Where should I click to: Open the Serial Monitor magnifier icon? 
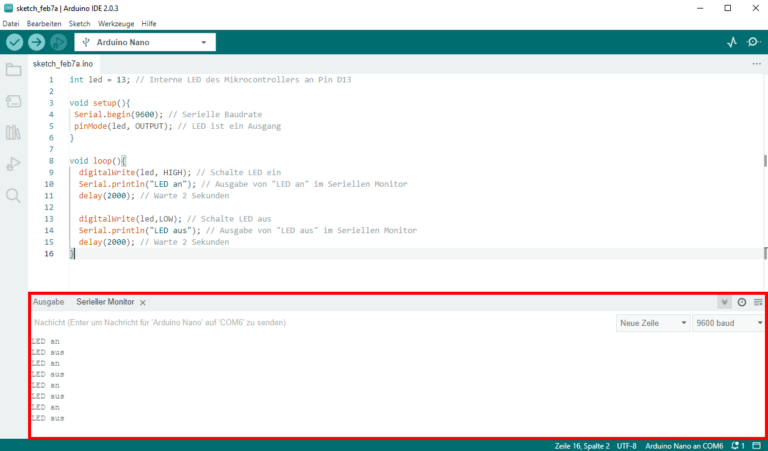753,42
